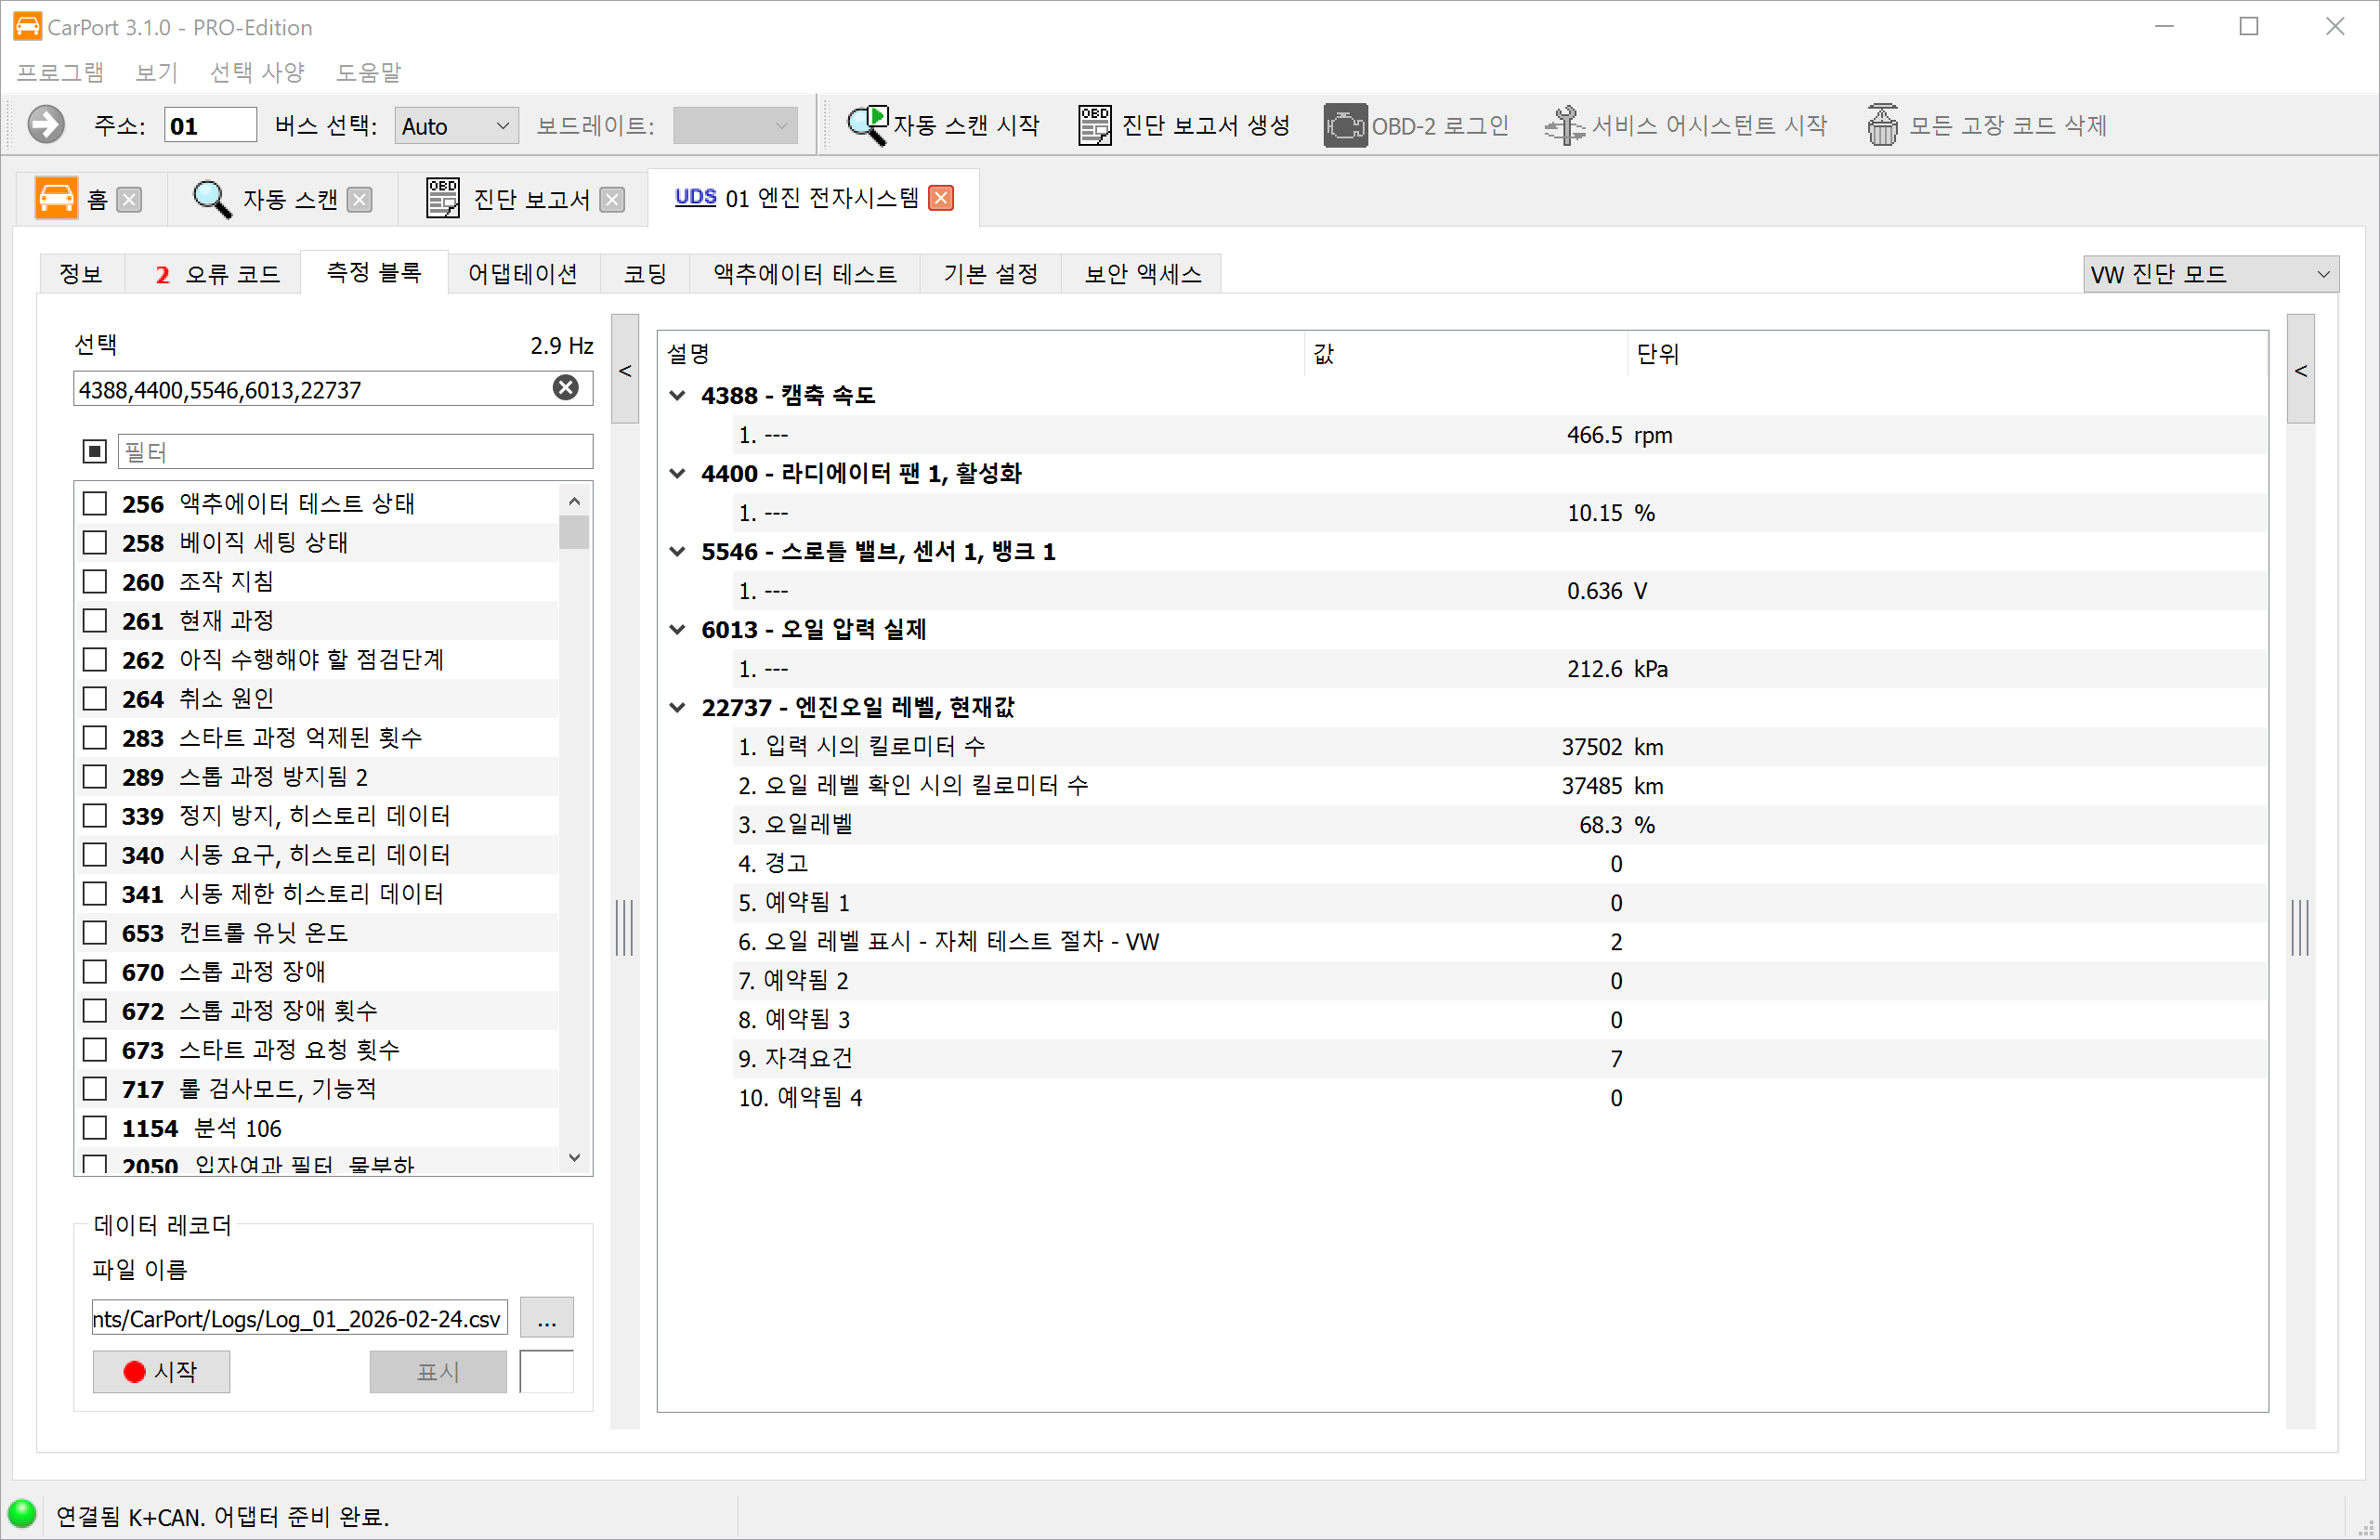This screenshot has height=1540, width=2380.
Task: Start the Service Assistant wrench icon
Action: 1564,124
